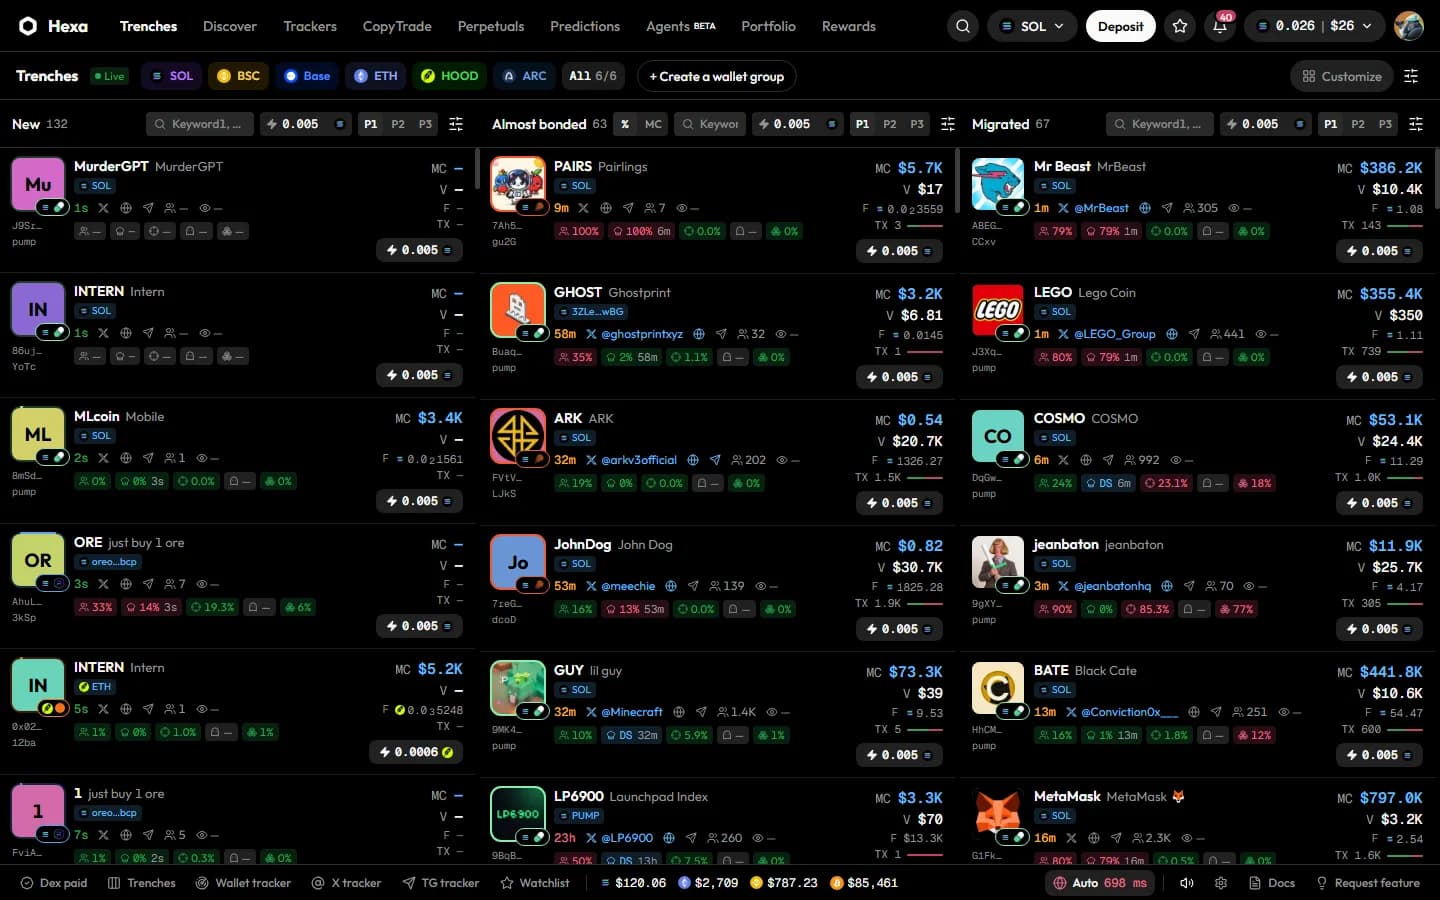The image size is (1440, 900).
Task: Open Watchlist in the bottom bar
Action: (x=535, y=883)
